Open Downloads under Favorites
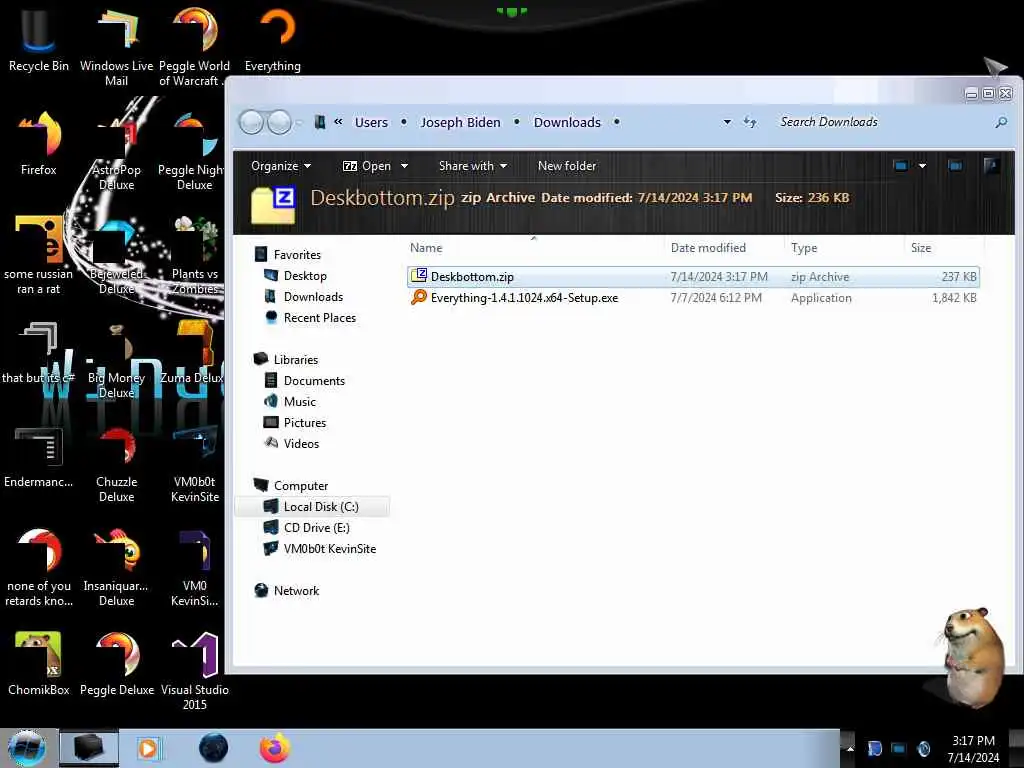Viewport: 1024px width, 768px height. (313, 296)
